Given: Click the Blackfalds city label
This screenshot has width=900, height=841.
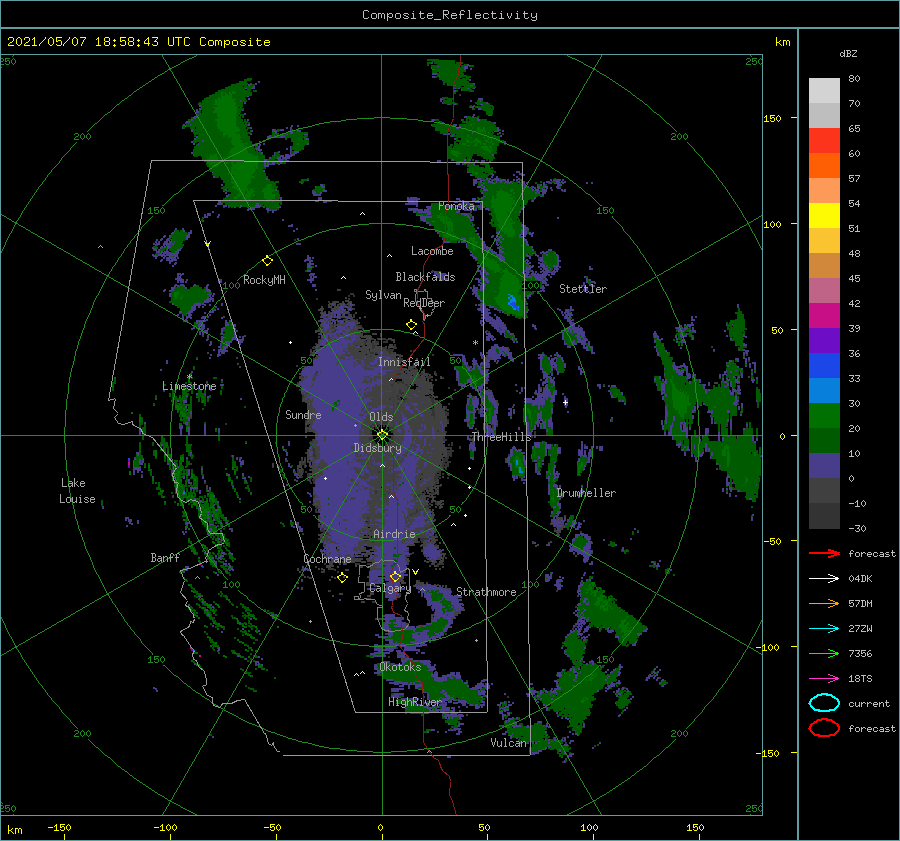Looking at the screenshot, I should (x=425, y=277).
